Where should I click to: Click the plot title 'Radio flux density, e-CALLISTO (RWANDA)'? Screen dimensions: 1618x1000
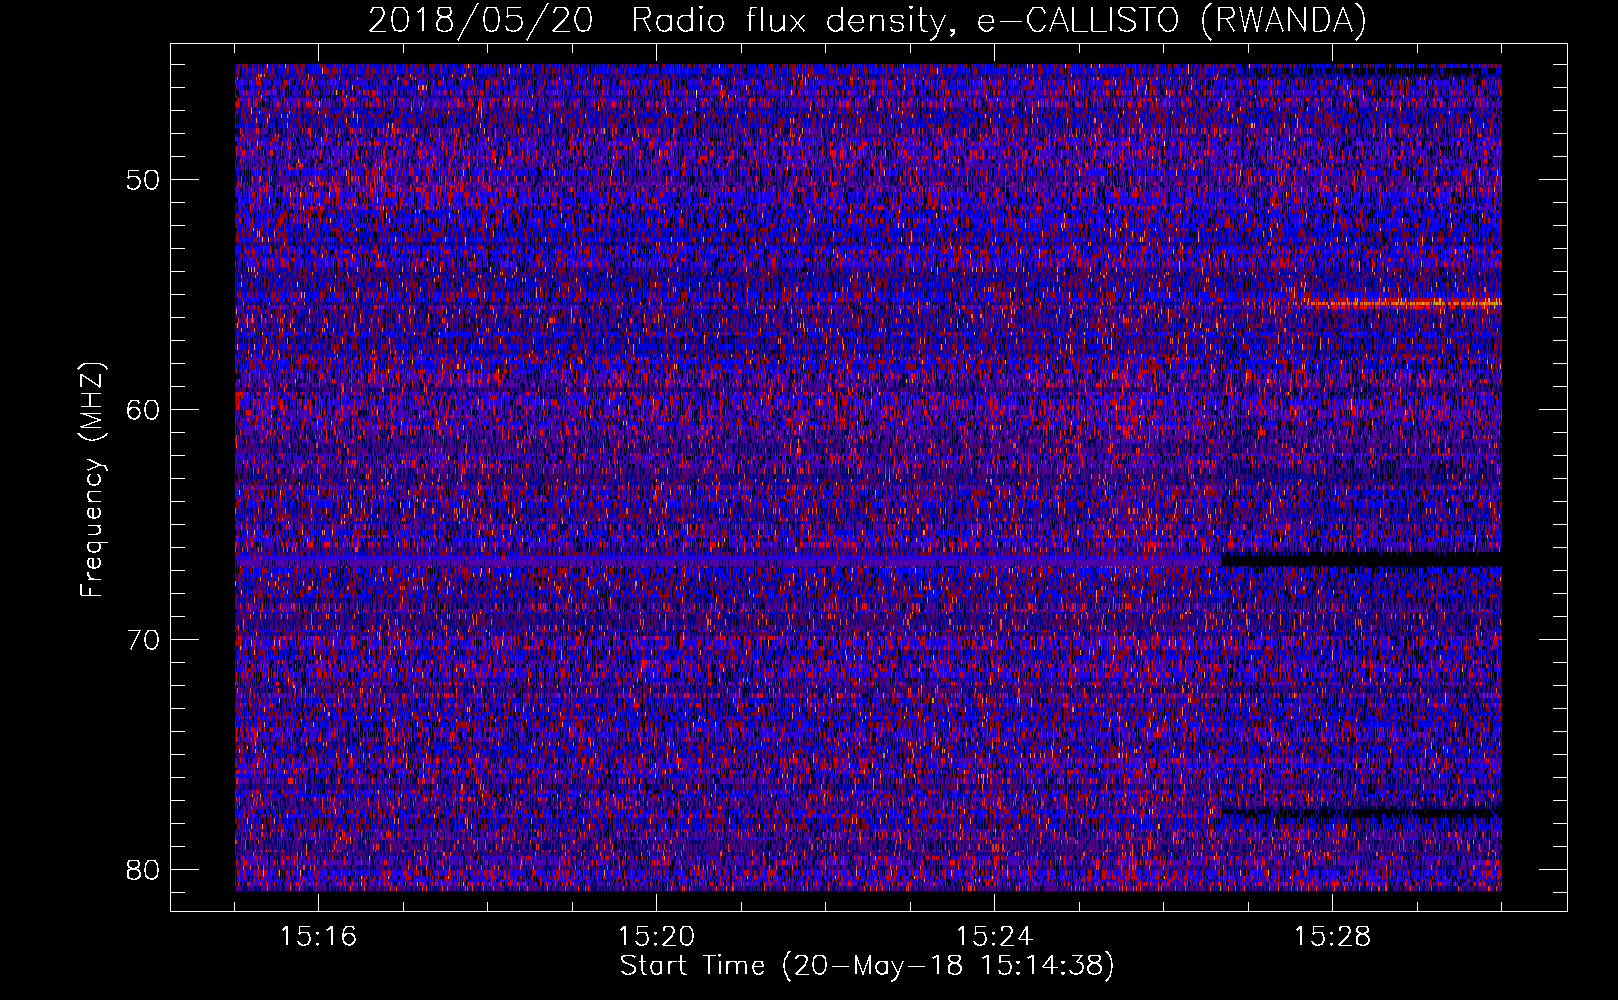tap(999, 20)
